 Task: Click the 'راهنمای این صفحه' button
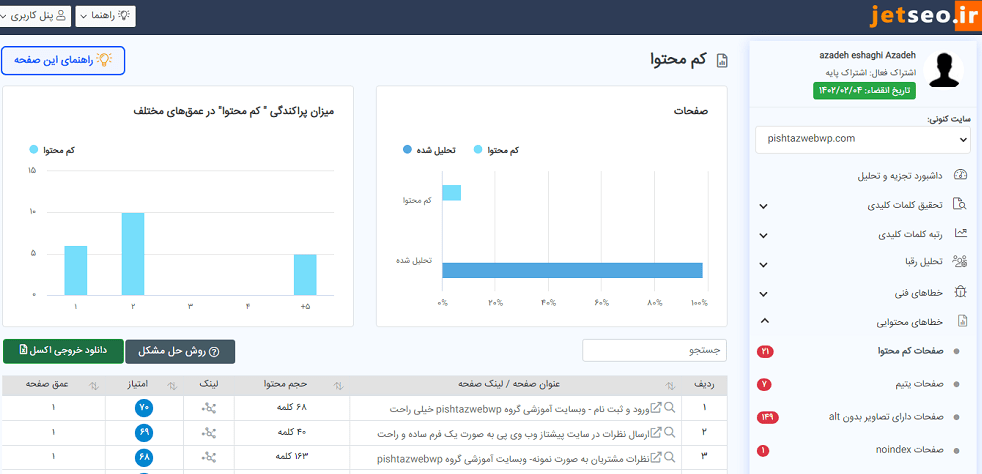[63, 60]
